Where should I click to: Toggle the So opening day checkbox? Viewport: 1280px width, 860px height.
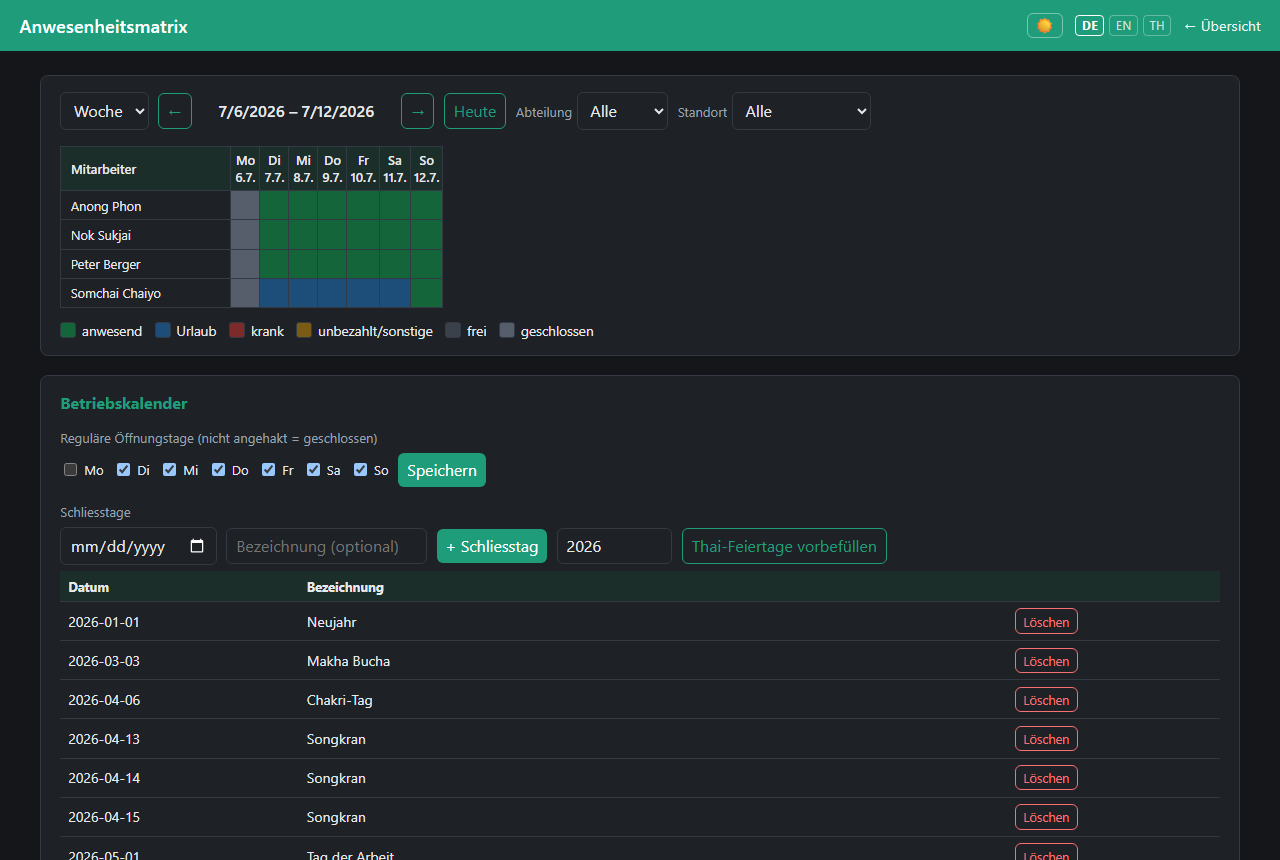[360, 470]
